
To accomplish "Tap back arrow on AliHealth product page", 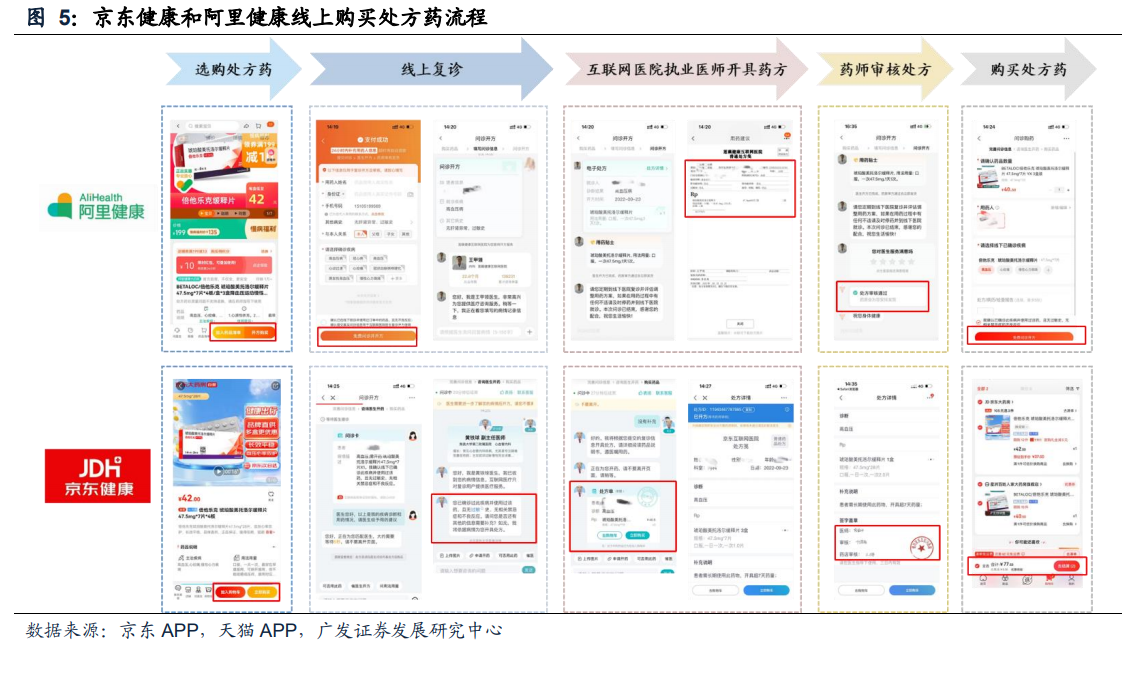I will tap(179, 126).
